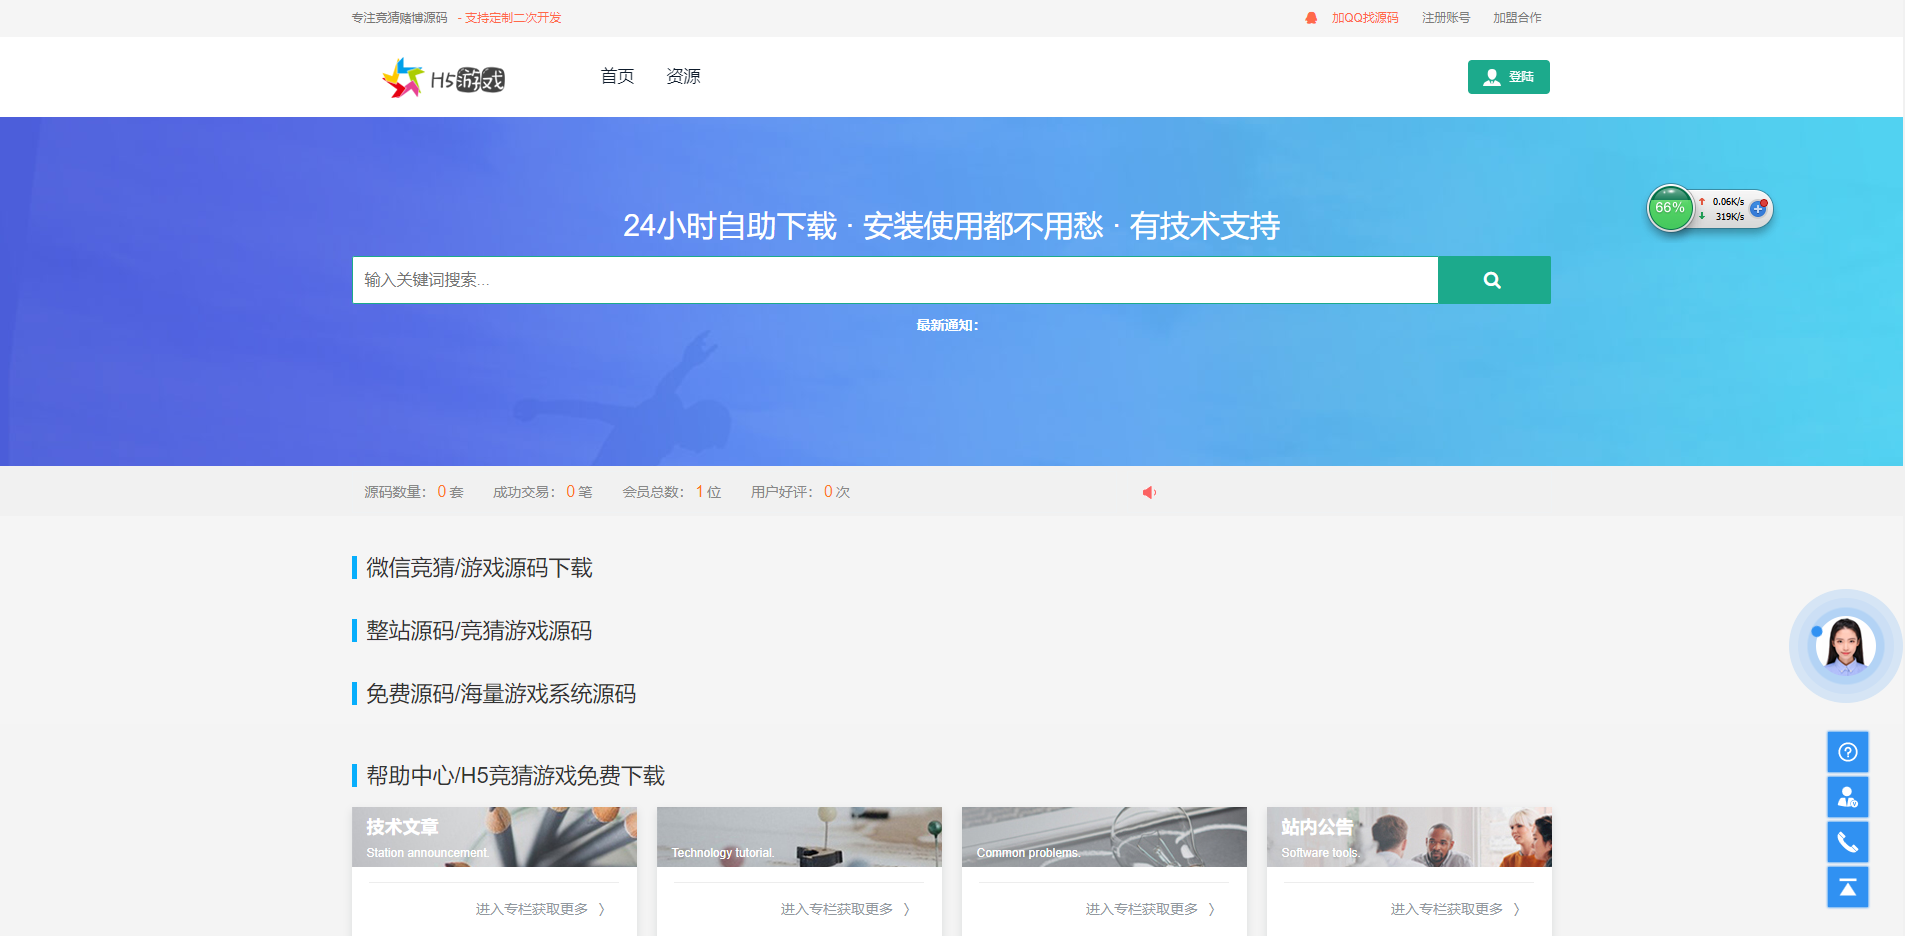Viewport: 1905px width, 936px height.
Task: Click the back-to-top icon
Action: coord(1847,886)
